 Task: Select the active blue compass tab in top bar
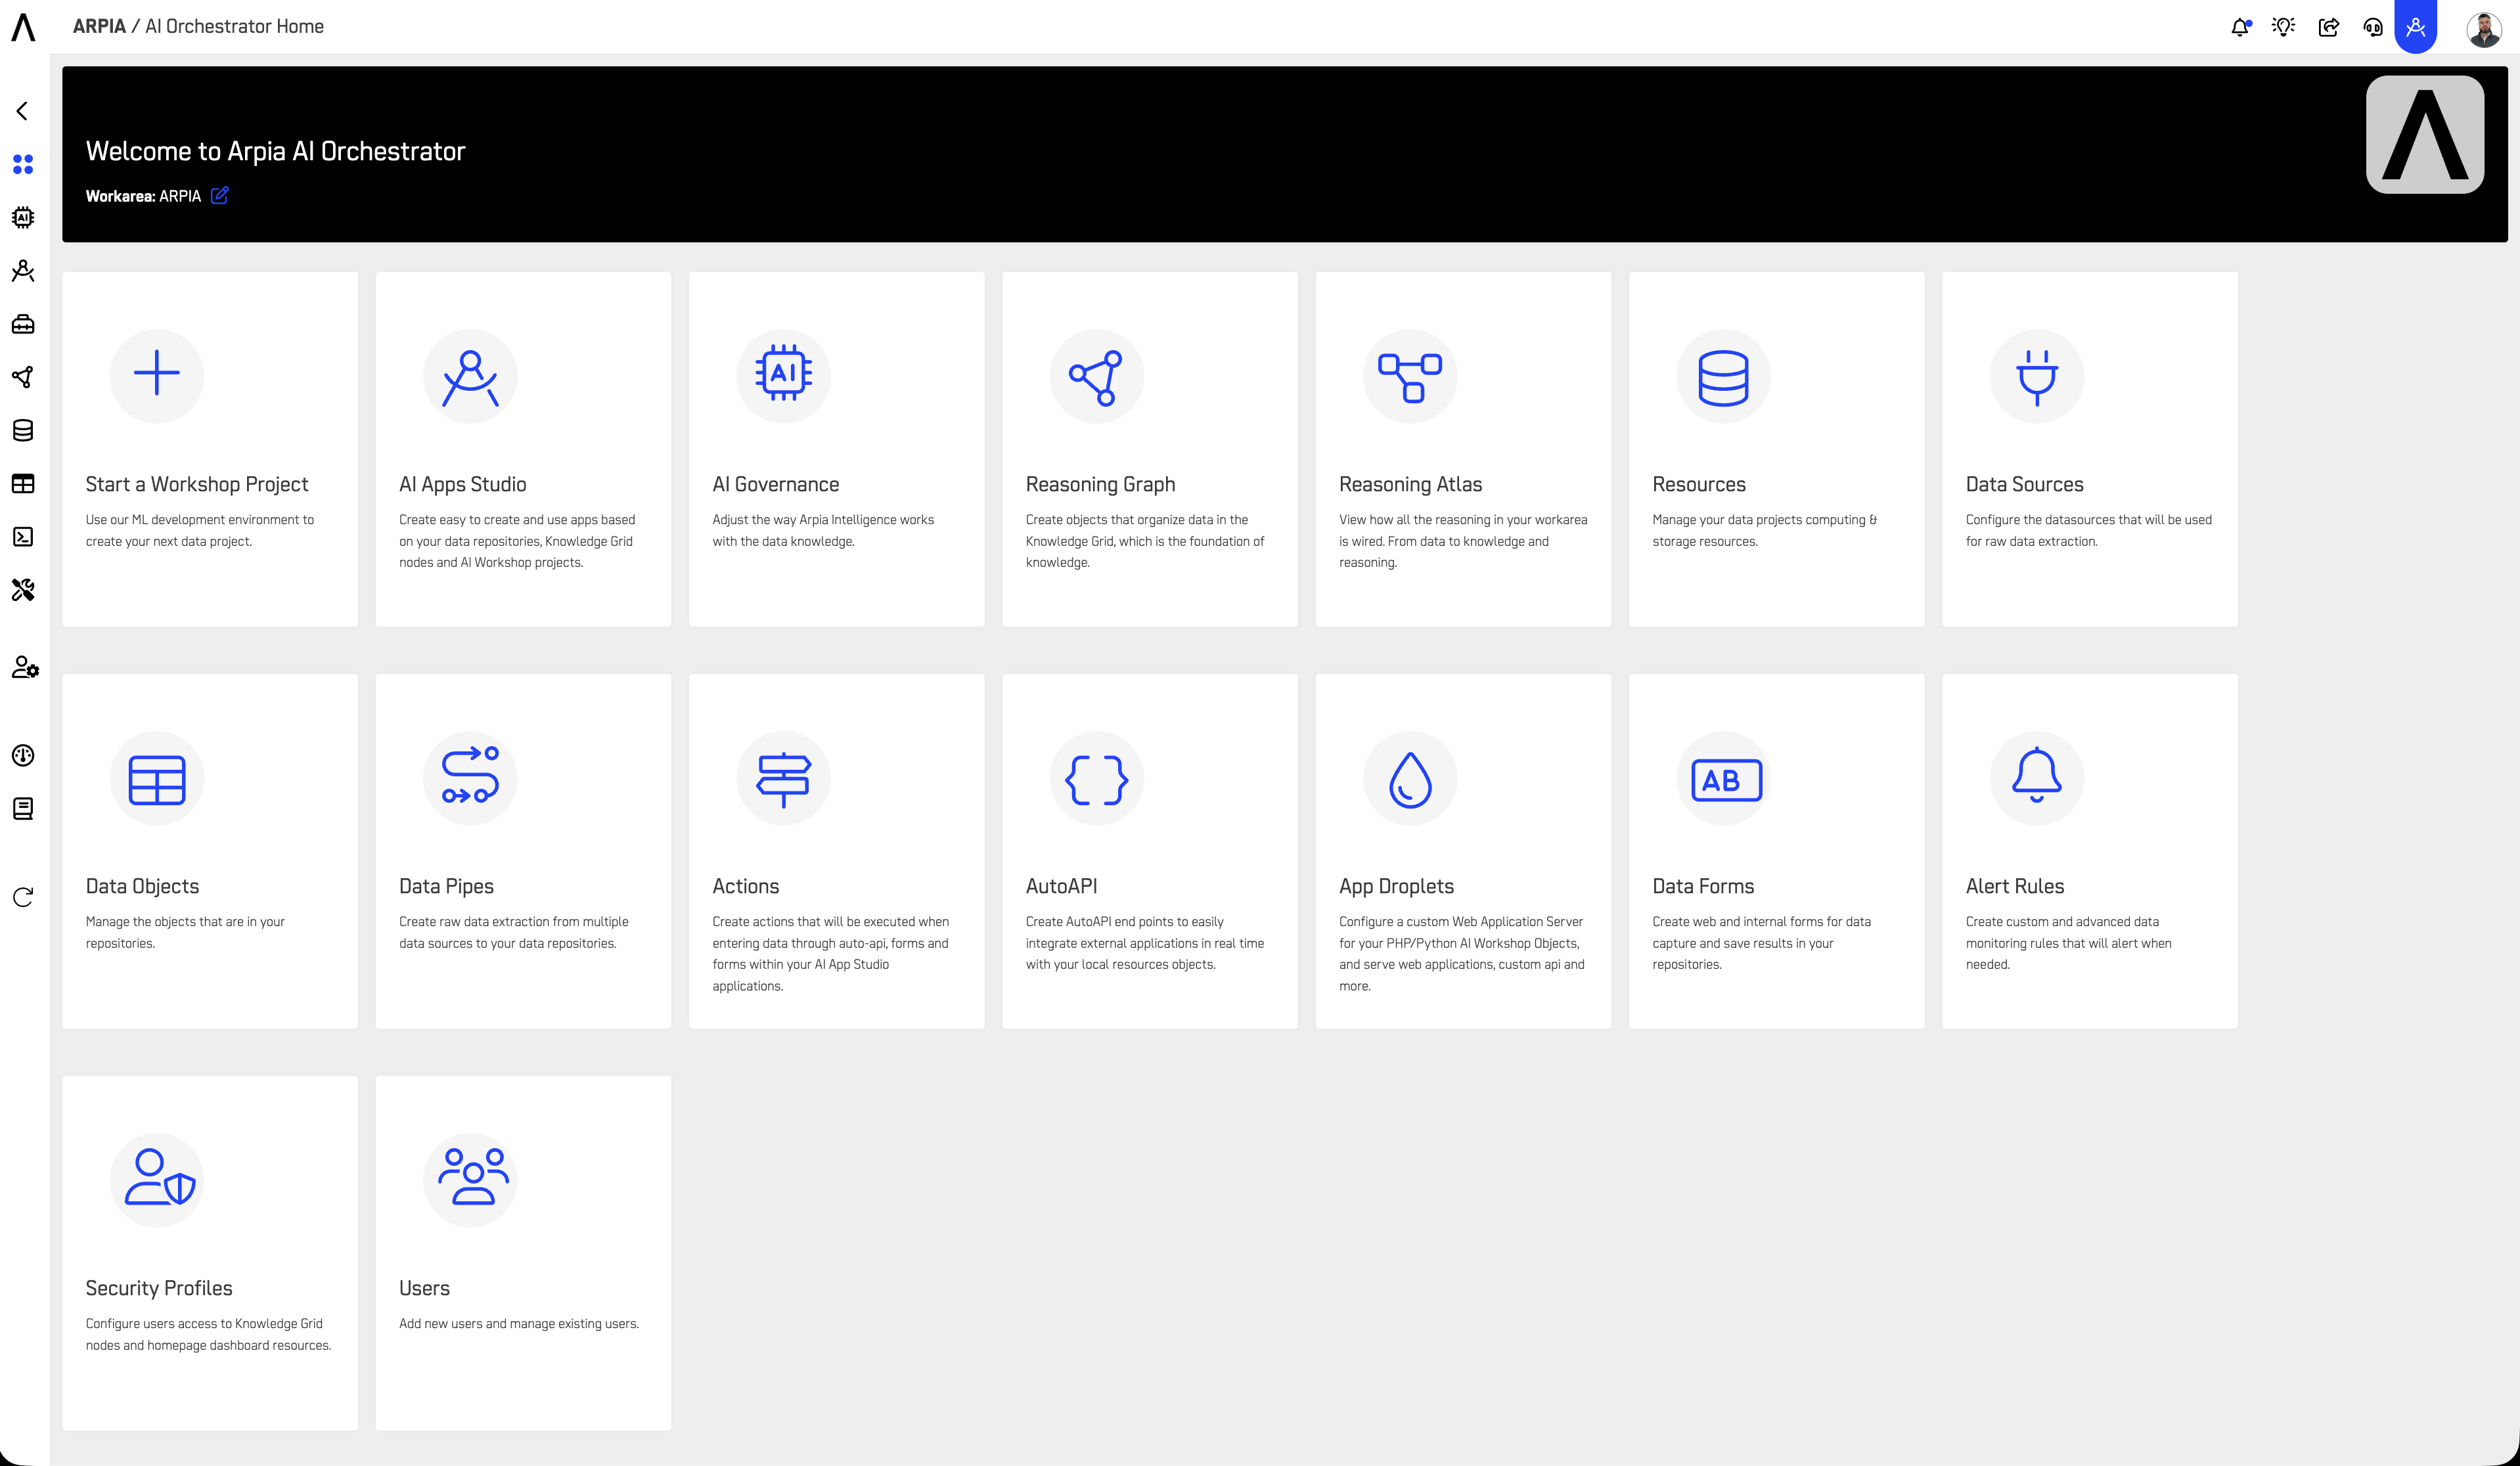coord(2417,27)
